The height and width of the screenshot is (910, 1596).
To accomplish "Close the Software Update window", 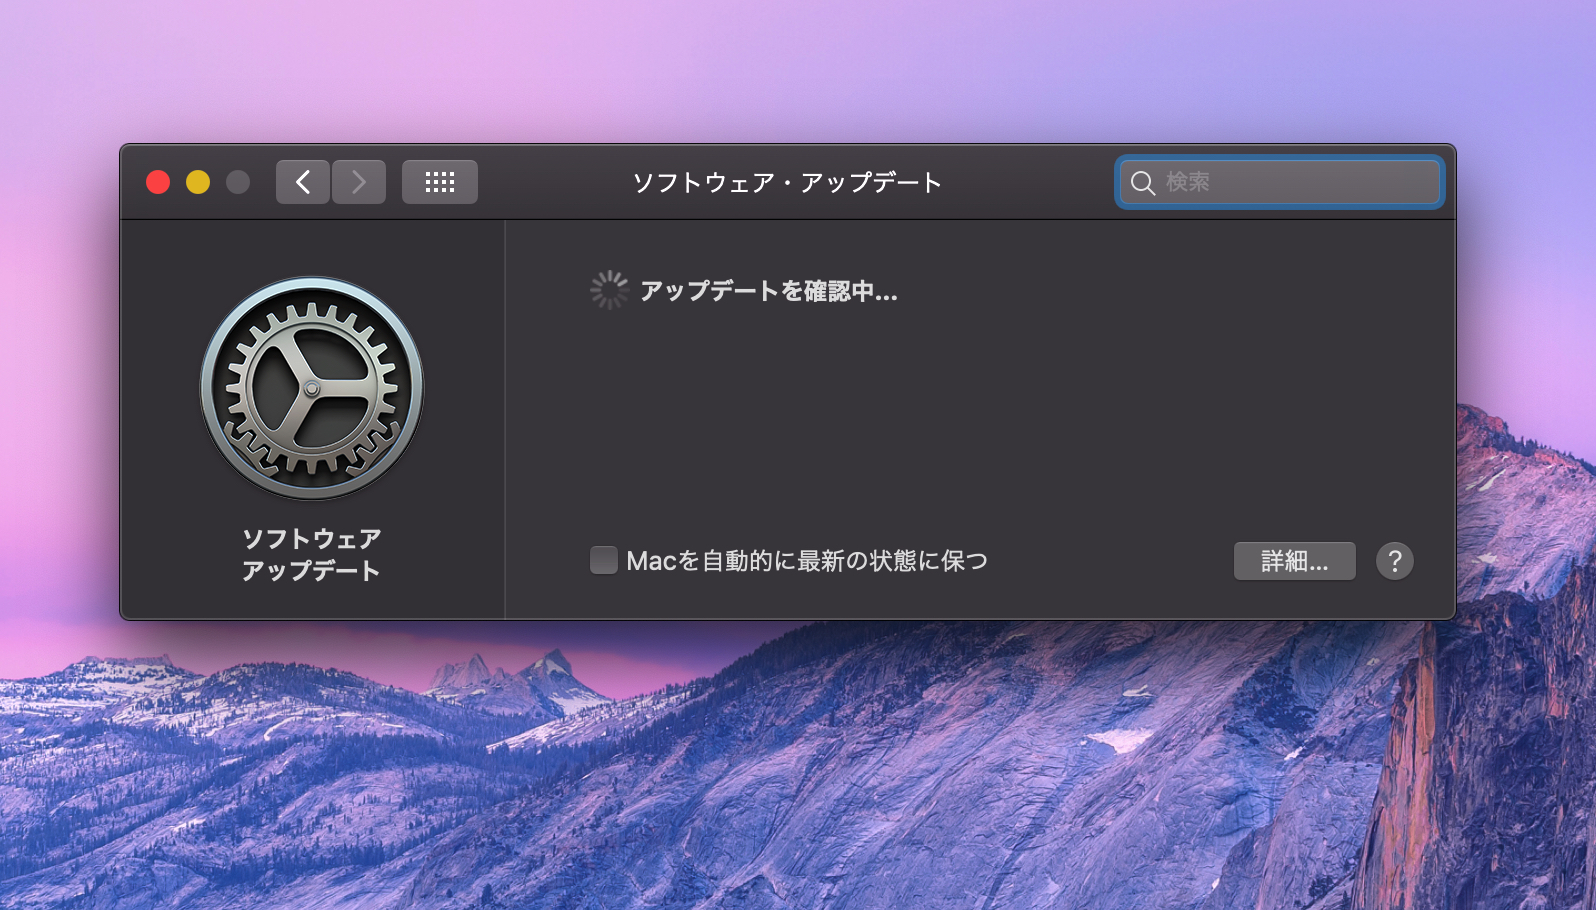I will pyautogui.click(x=158, y=182).
